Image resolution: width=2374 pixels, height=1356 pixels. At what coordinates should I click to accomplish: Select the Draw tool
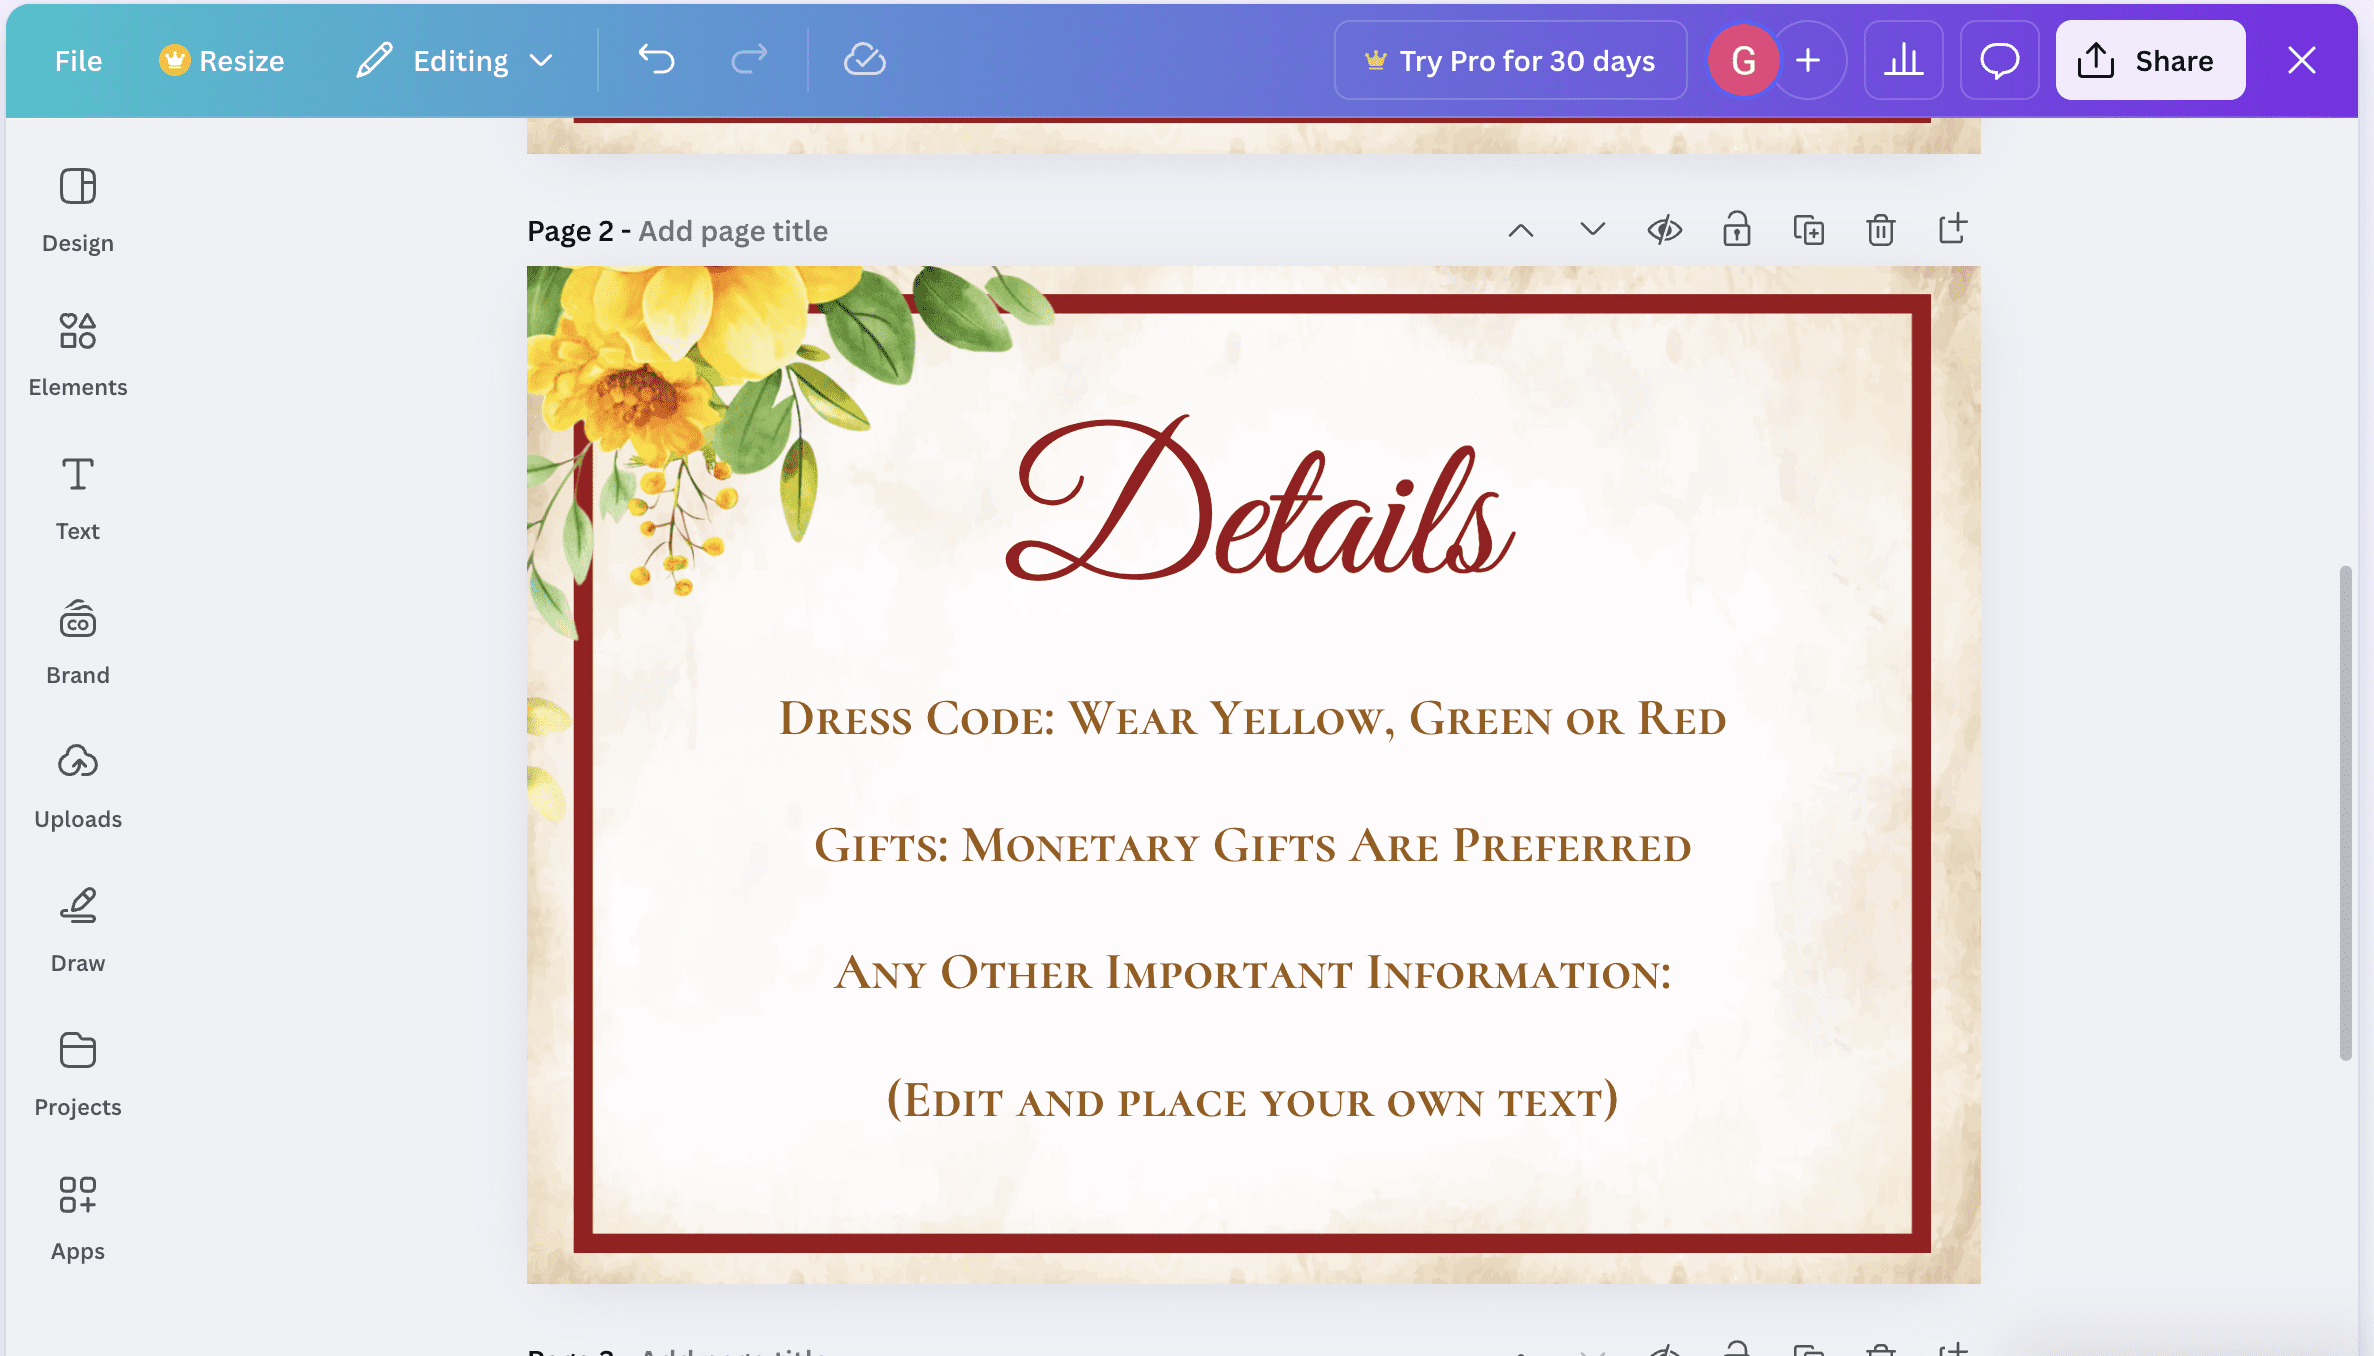[78, 929]
